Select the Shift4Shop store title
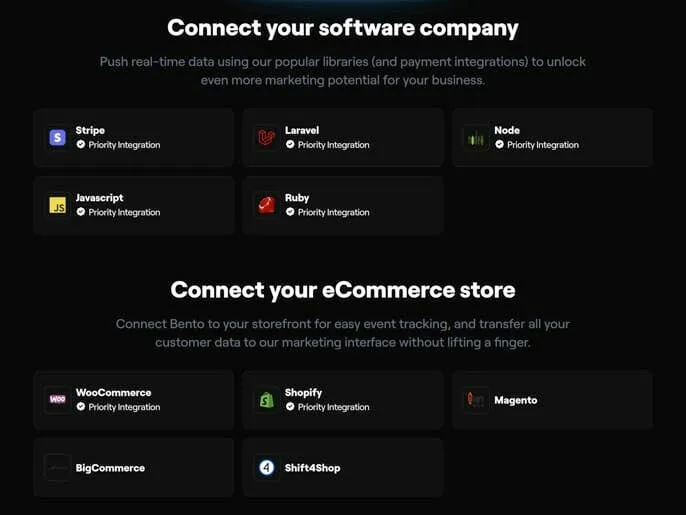This screenshot has height=515, width=686. pos(312,468)
